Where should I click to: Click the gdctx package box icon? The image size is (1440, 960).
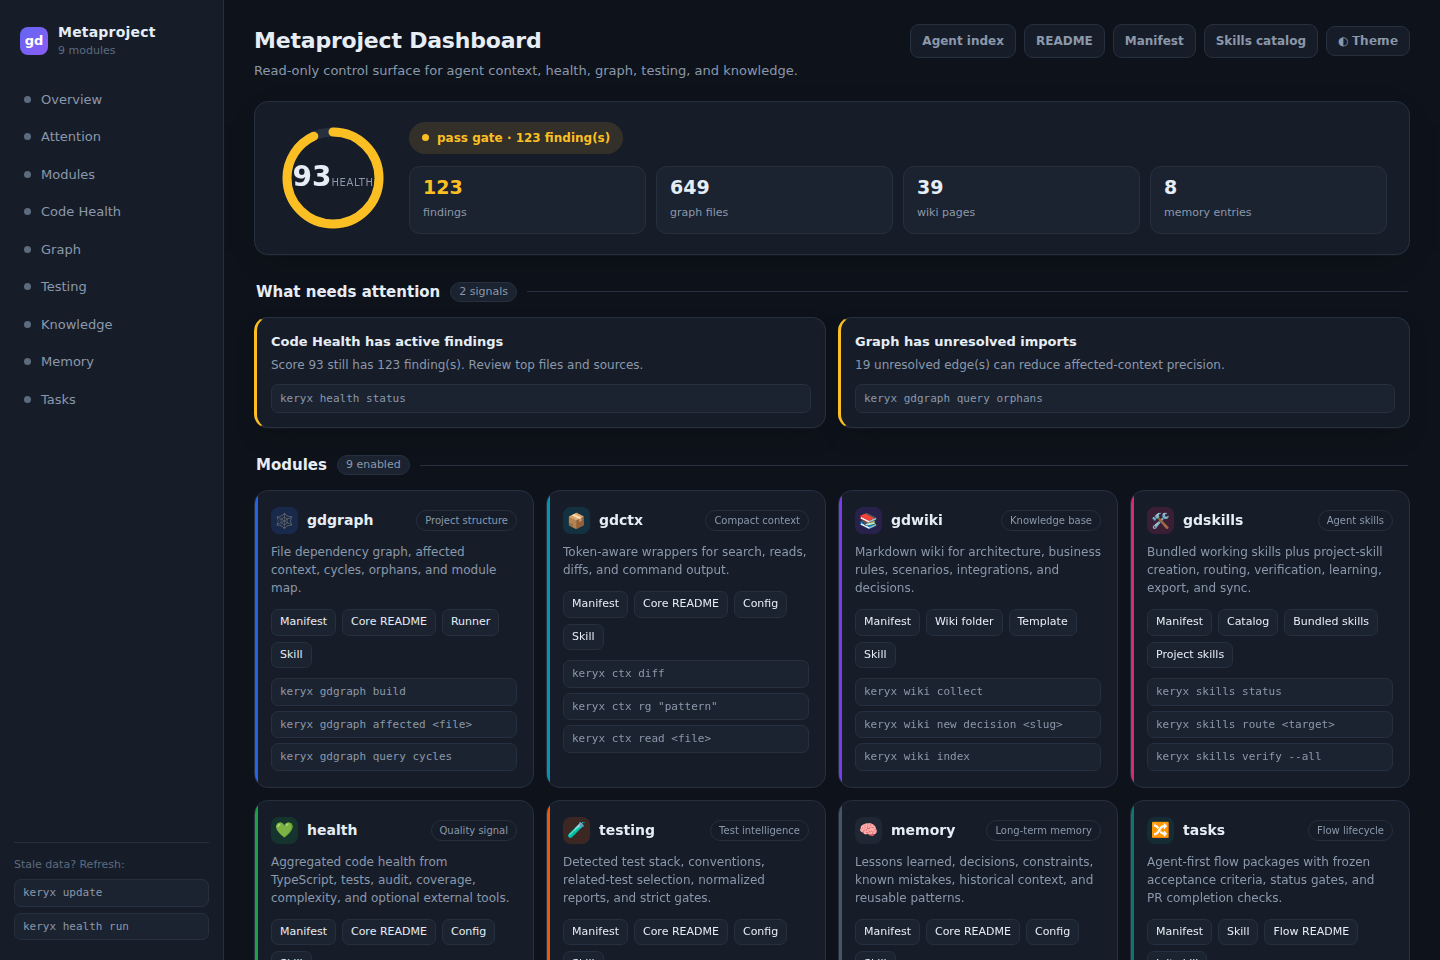pos(577,521)
